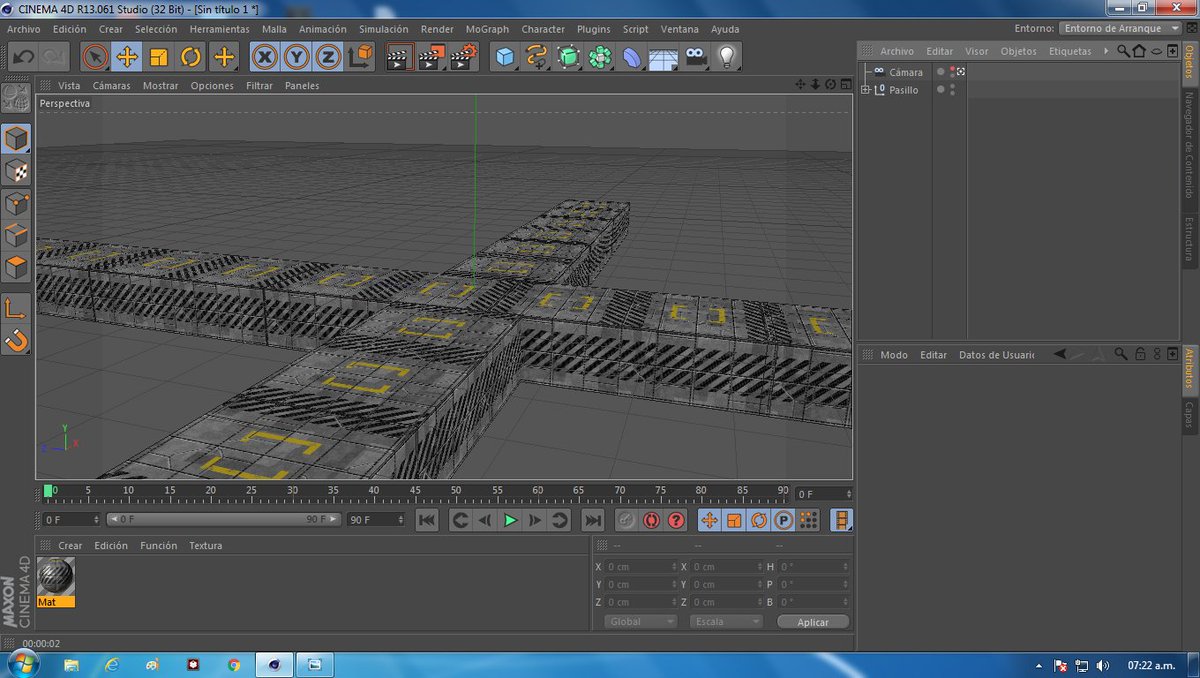Add a Cube primitive object
Viewport: 1200px width, 678px height.
tap(505, 57)
